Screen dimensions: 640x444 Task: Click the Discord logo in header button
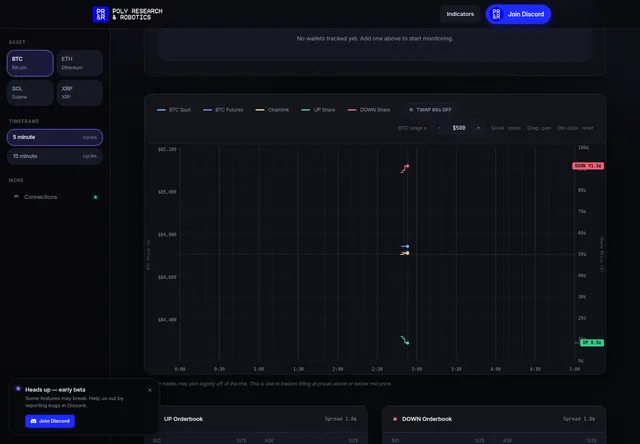point(496,14)
